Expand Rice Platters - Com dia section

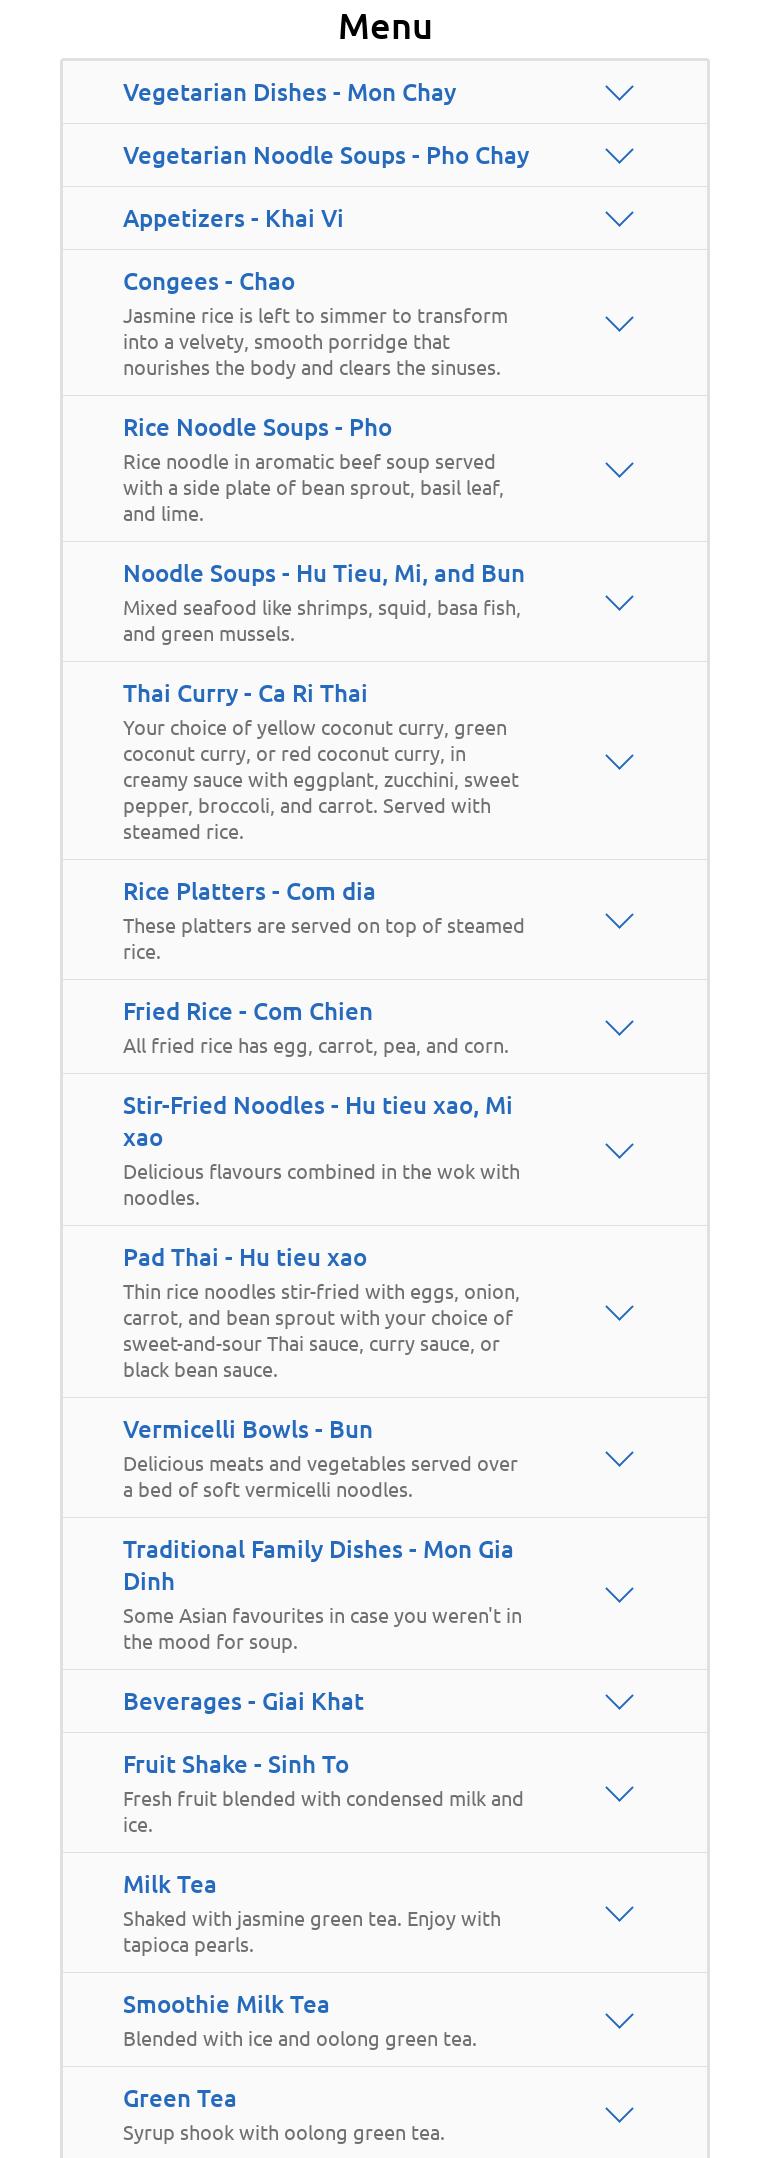pyautogui.click(x=249, y=892)
